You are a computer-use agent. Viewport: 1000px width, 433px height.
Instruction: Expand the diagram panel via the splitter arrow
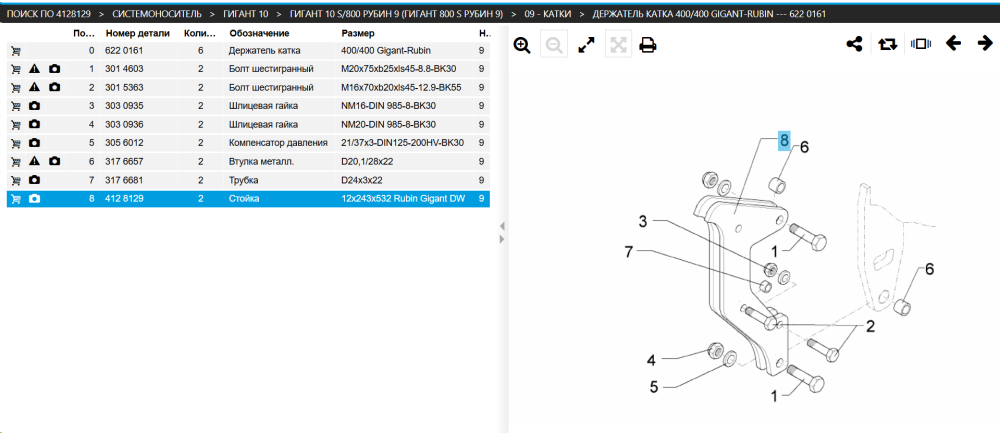[501, 239]
